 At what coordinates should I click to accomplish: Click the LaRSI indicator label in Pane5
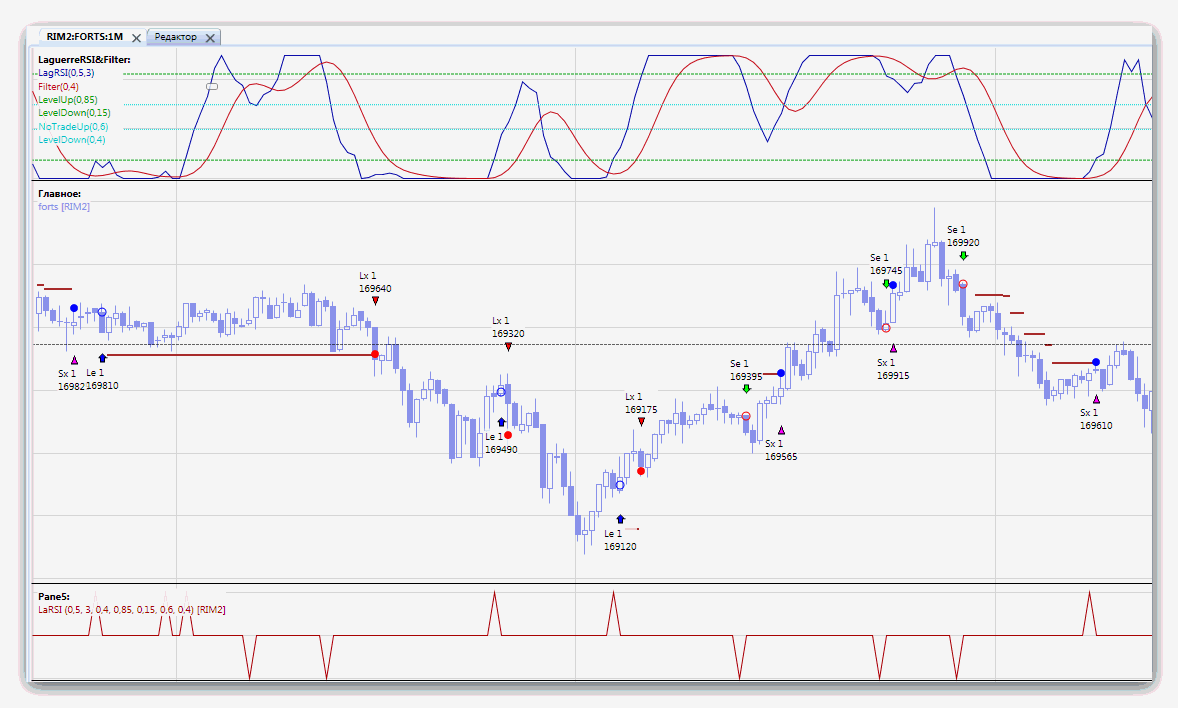(131, 610)
